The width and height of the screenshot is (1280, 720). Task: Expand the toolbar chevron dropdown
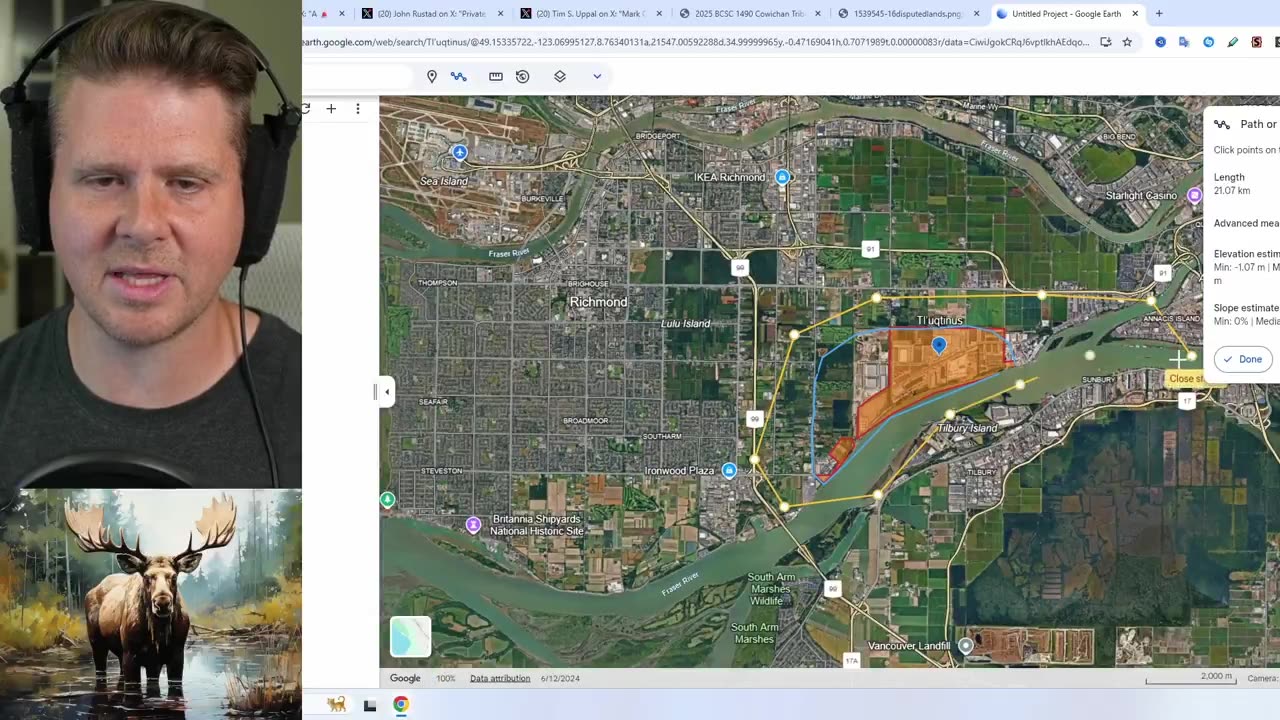pos(597,77)
